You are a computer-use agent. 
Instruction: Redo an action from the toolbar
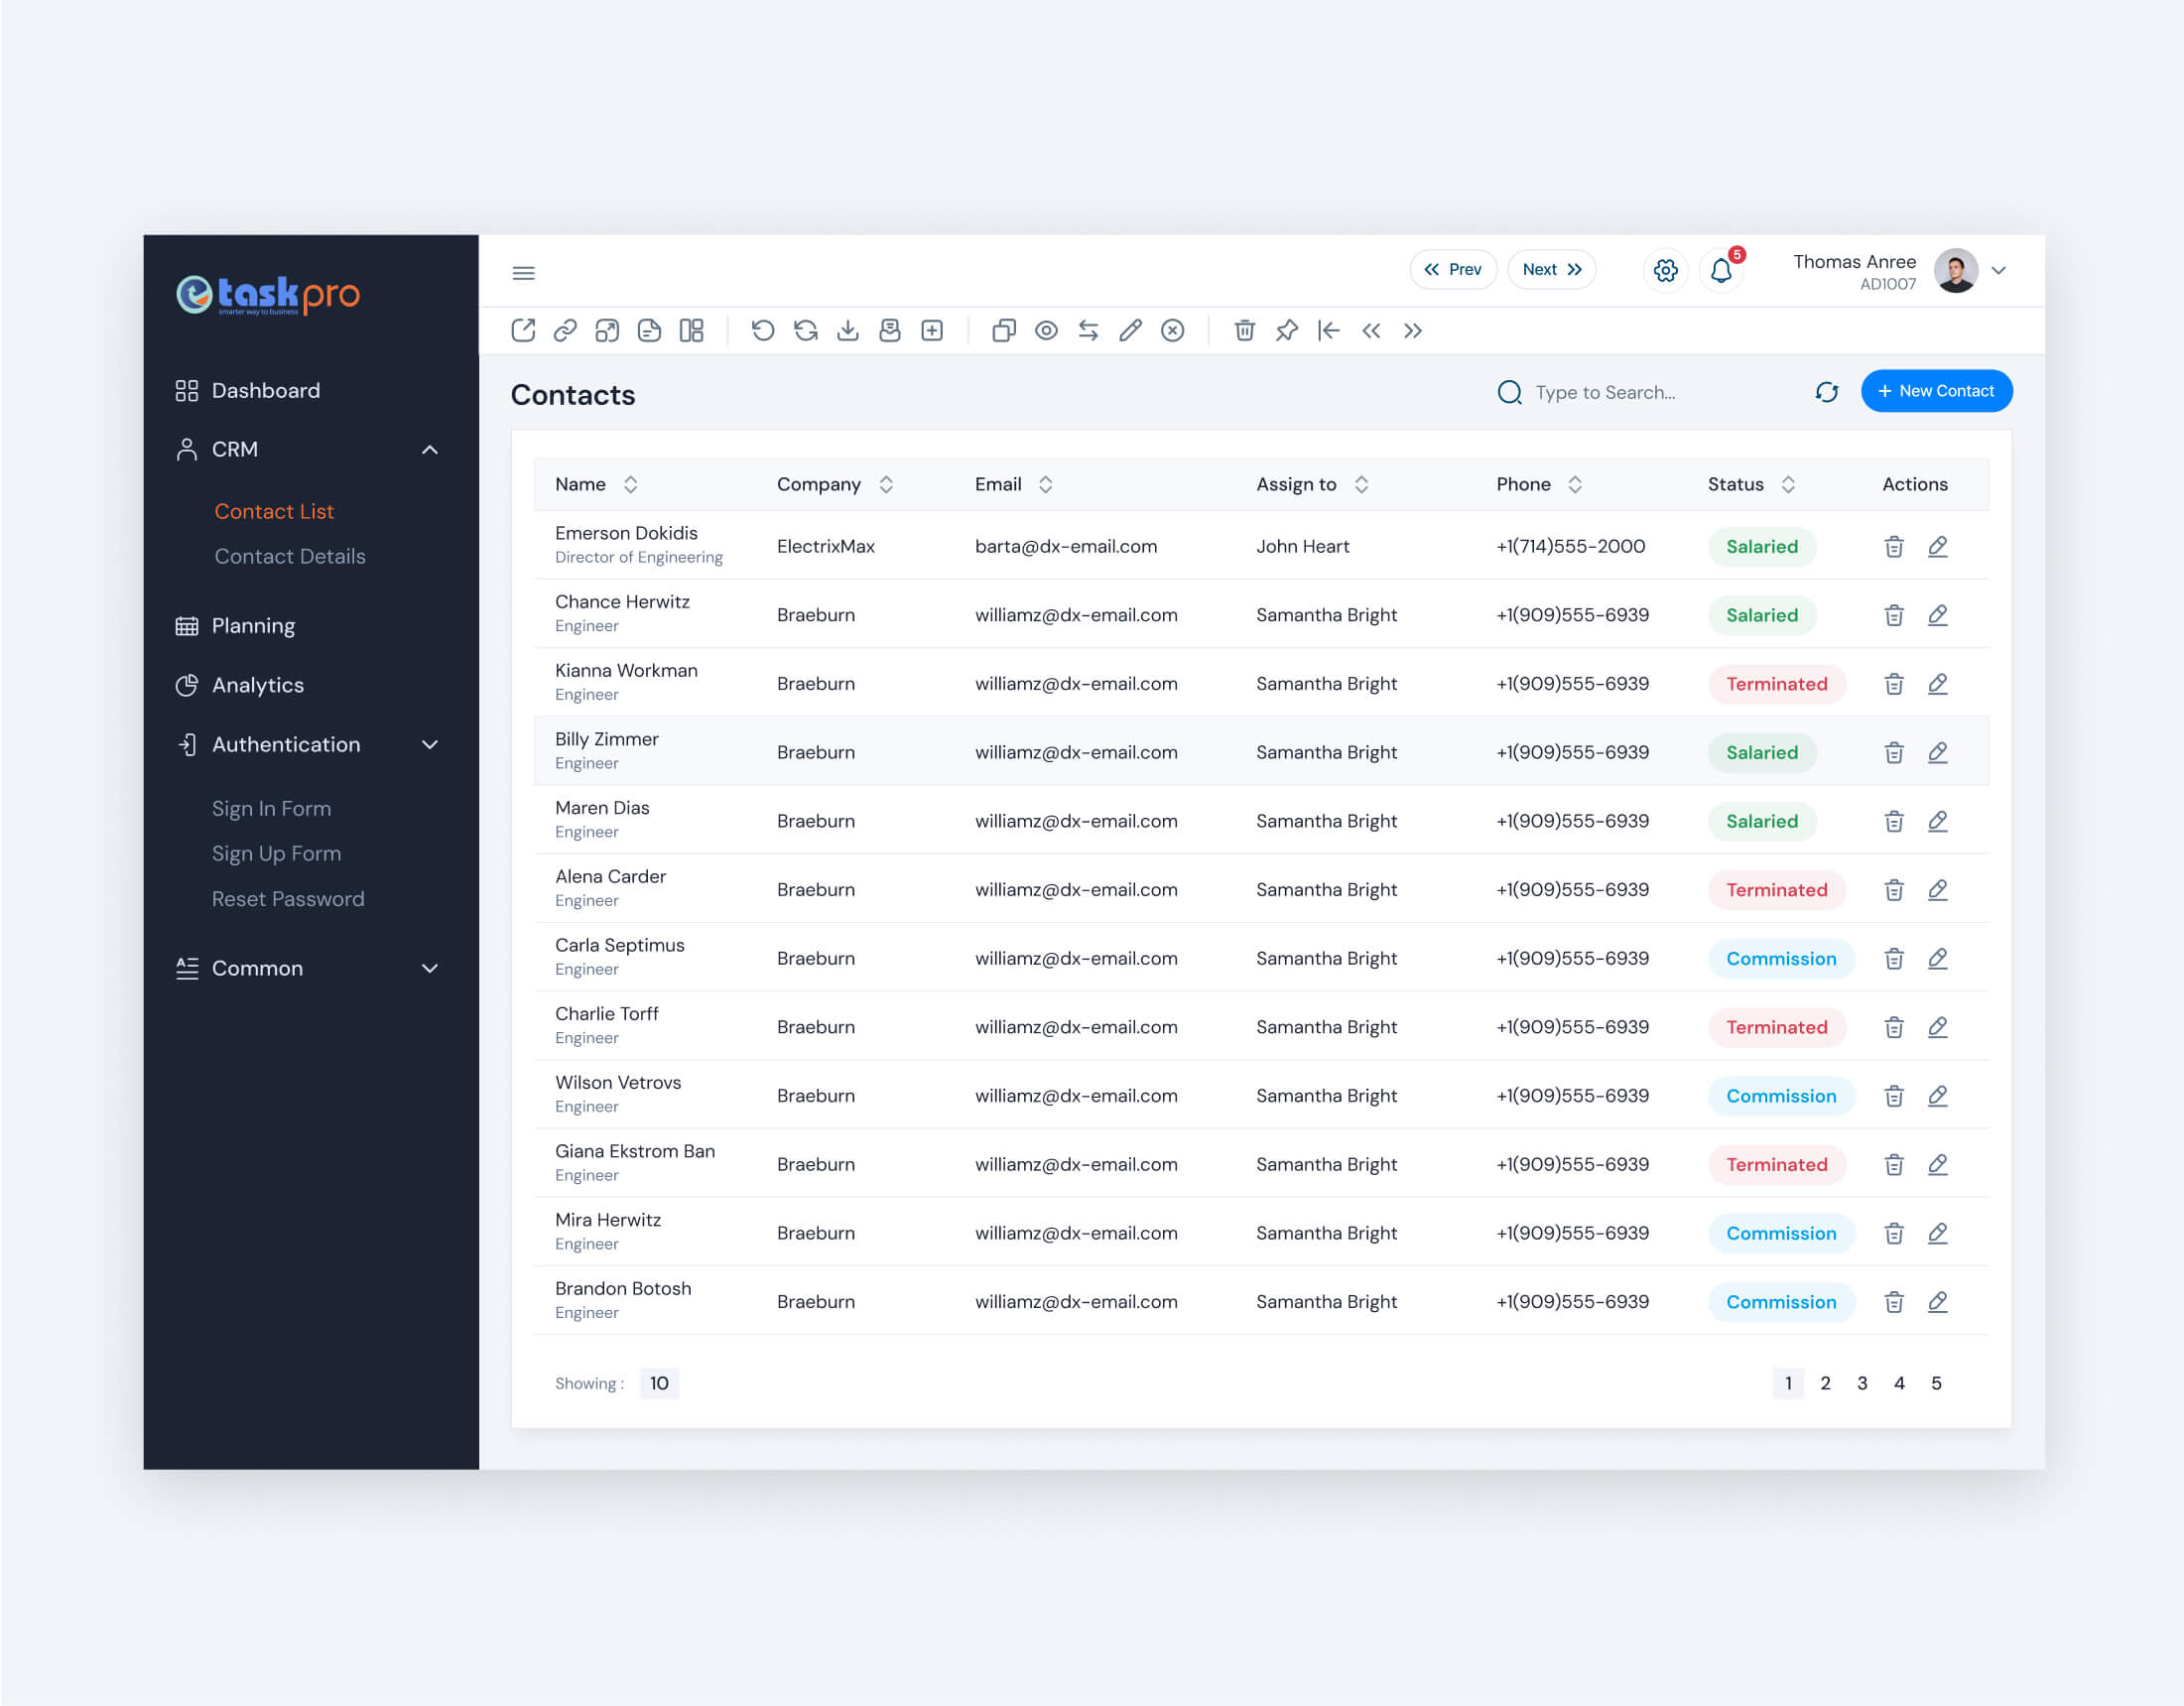[806, 330]
